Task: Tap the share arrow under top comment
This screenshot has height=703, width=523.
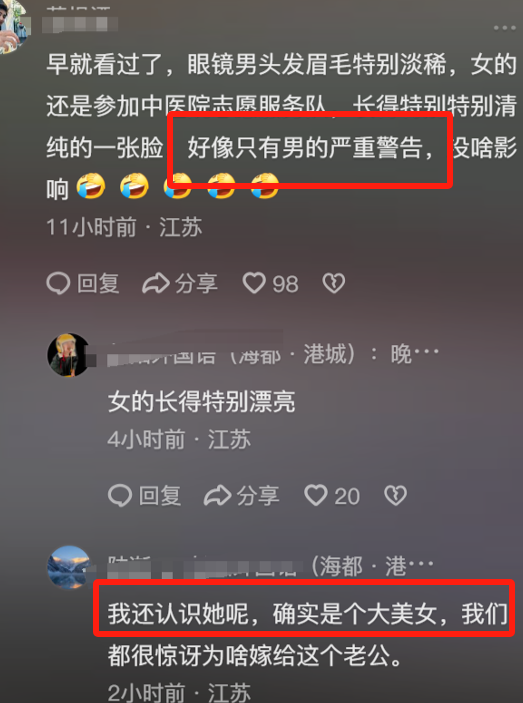Action: (x=156, y=283)
